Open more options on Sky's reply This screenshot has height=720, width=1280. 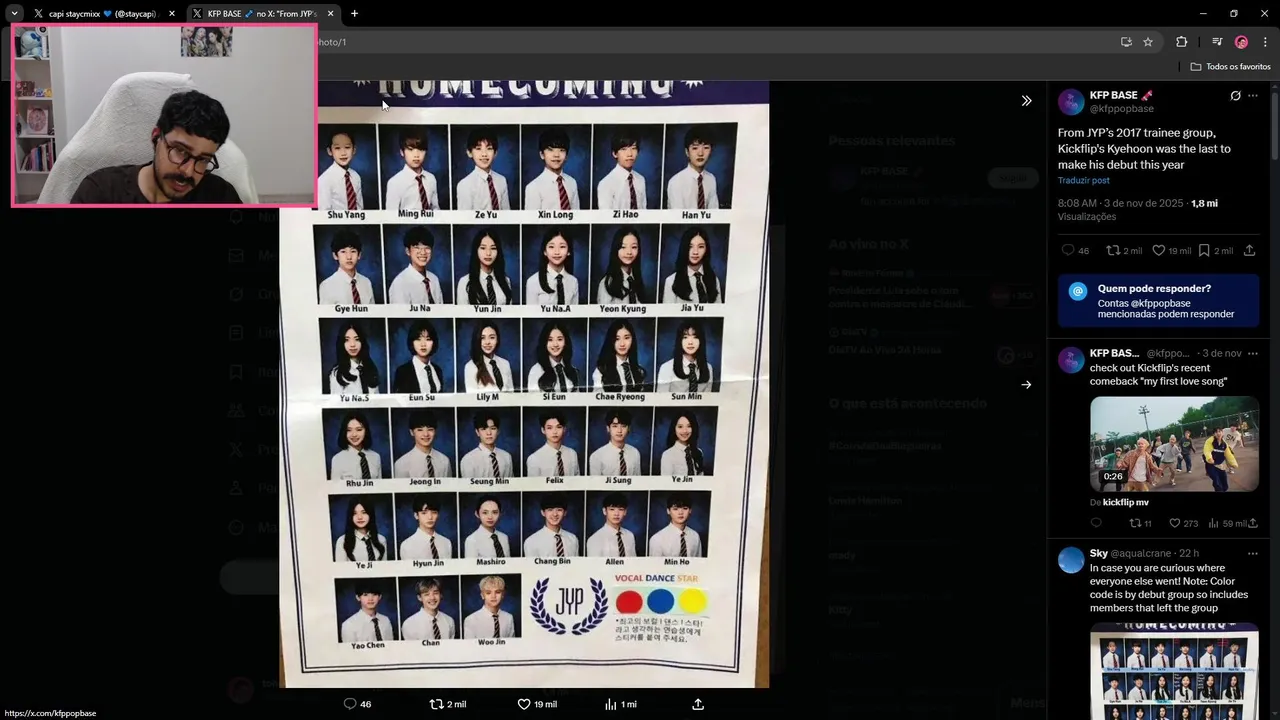[x=1253, y=553]
